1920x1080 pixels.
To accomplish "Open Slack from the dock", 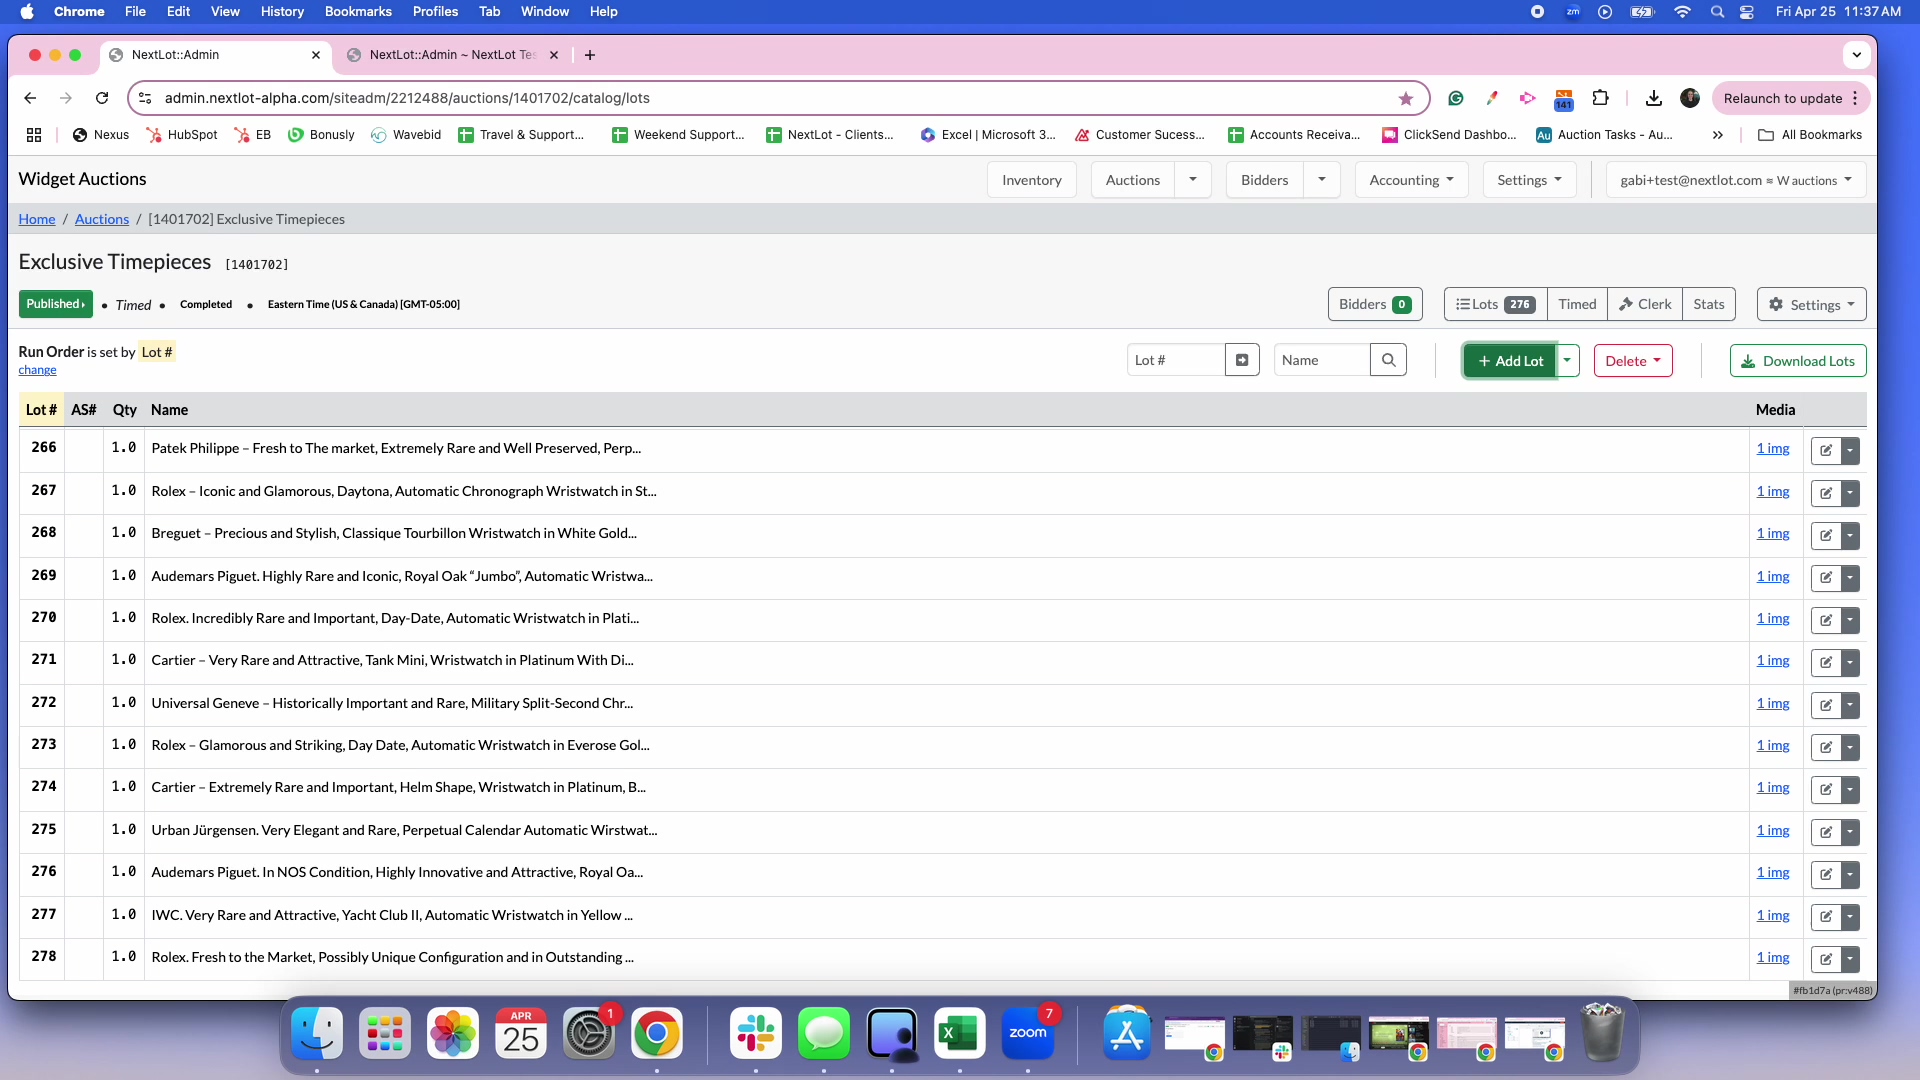I will [756, 1033].
